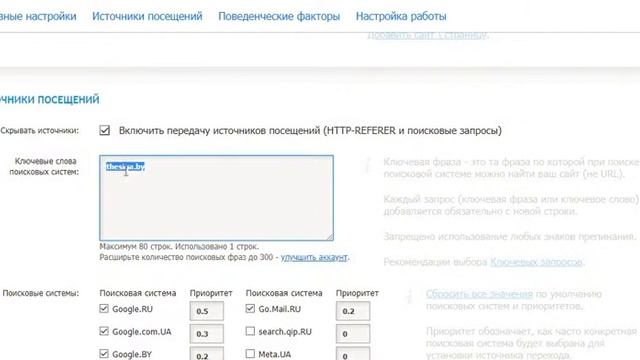Click the second Поисковая система column header
This screenshot has width=640, height=360.
click(284, 293)
